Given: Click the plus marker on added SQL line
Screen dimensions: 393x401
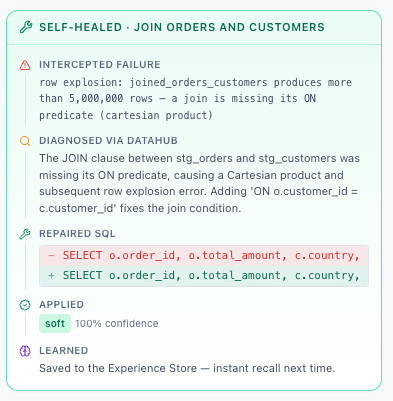Looking at the screenshot, I should click(x=51, y=276).
